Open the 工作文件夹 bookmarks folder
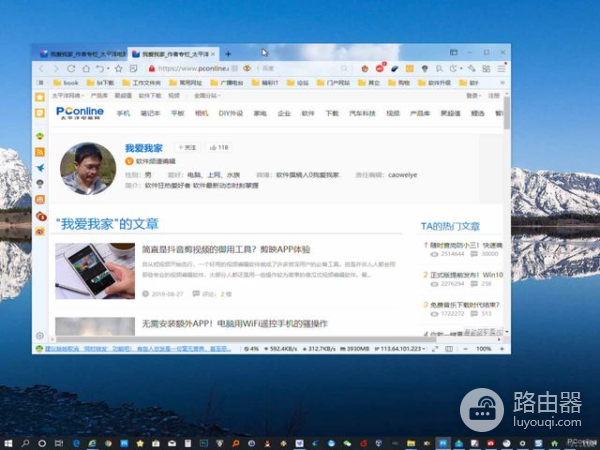 pos(142,83)
